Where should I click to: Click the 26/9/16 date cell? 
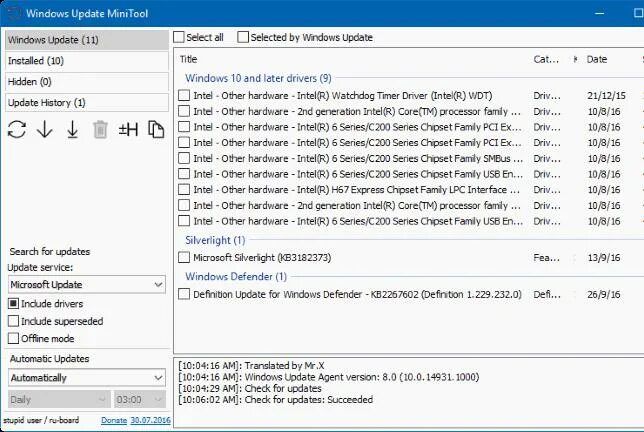[x=603, y=294]
